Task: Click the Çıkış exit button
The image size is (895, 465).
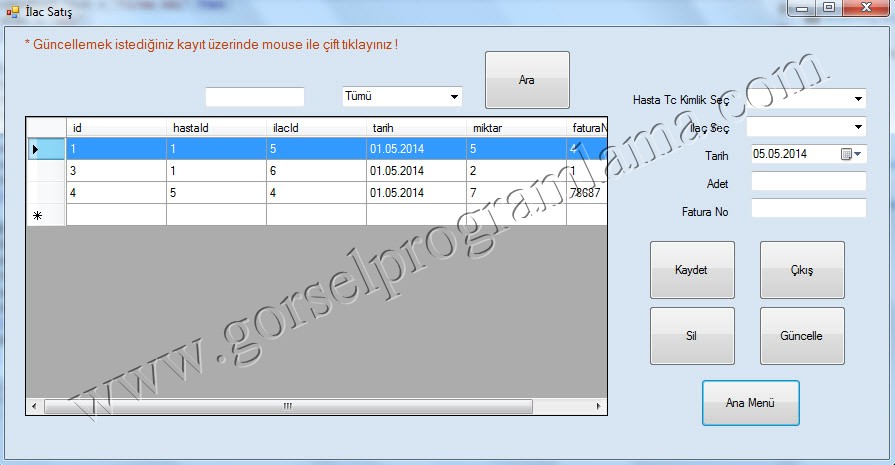Action: [x=802, y=270]
